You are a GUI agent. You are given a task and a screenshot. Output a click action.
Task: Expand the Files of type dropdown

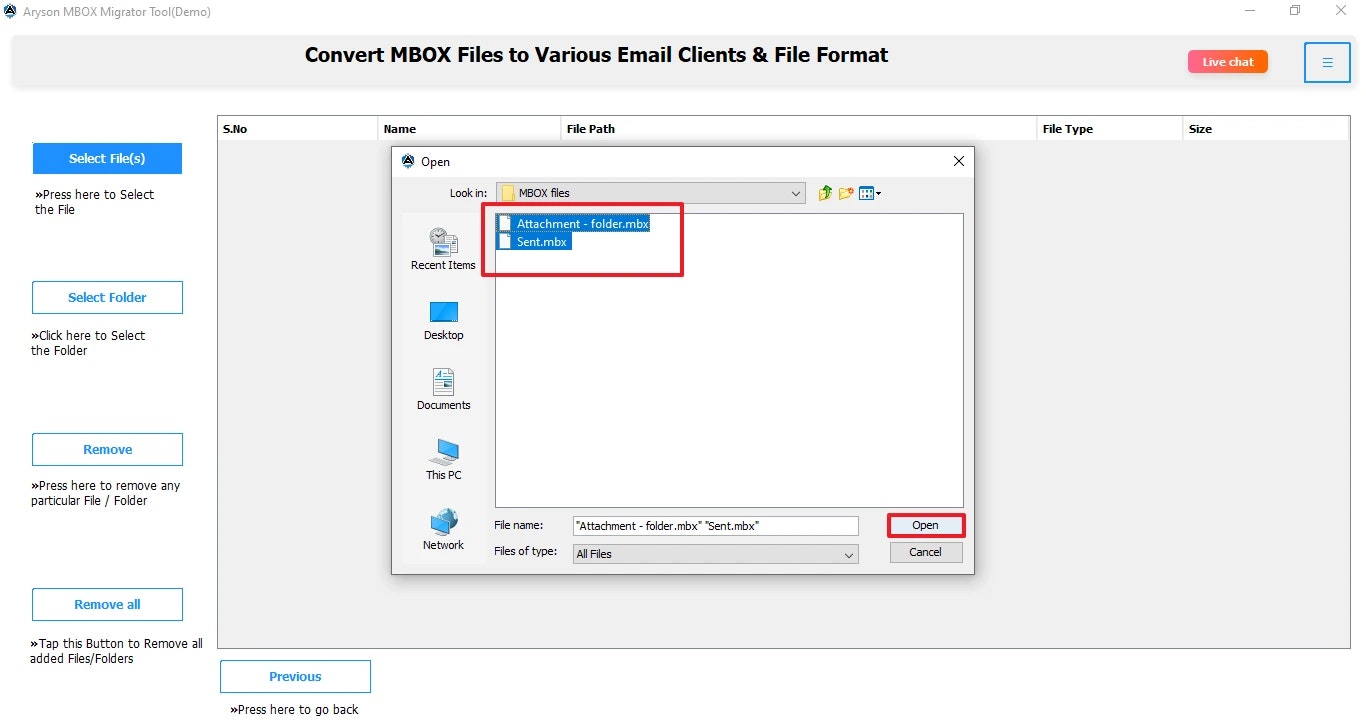click(x=849, y=554)
